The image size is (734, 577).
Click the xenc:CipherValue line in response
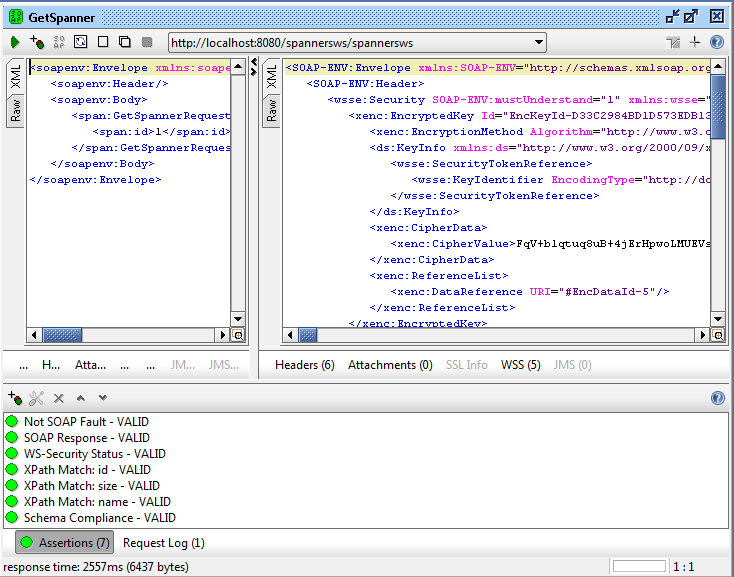pyautogui.click(x=550, y=244)
